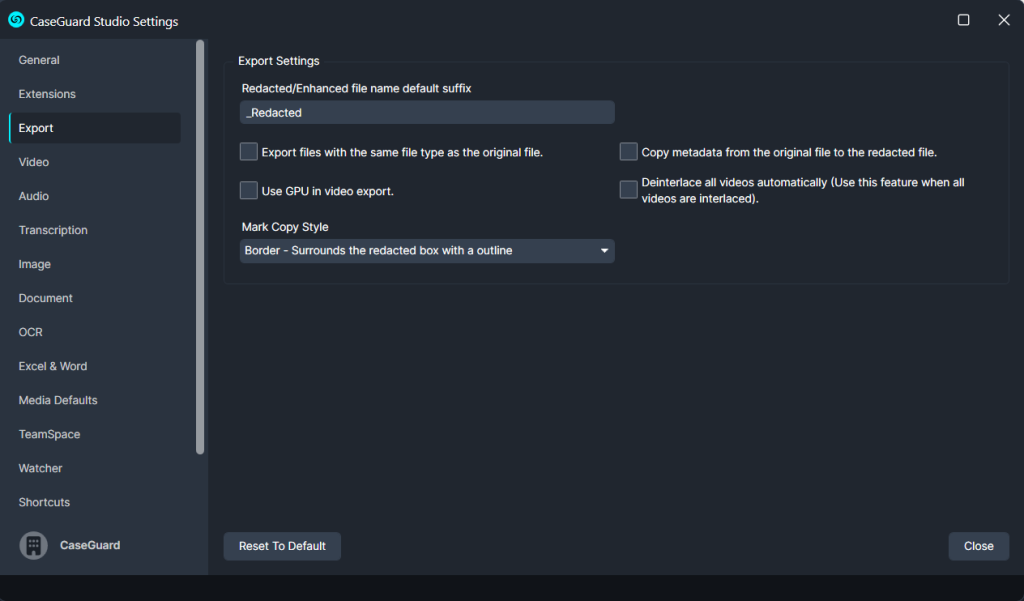The width and height of the screenshot is (1024, 601).
Task: Maximize the settings window
Action: 964,20
